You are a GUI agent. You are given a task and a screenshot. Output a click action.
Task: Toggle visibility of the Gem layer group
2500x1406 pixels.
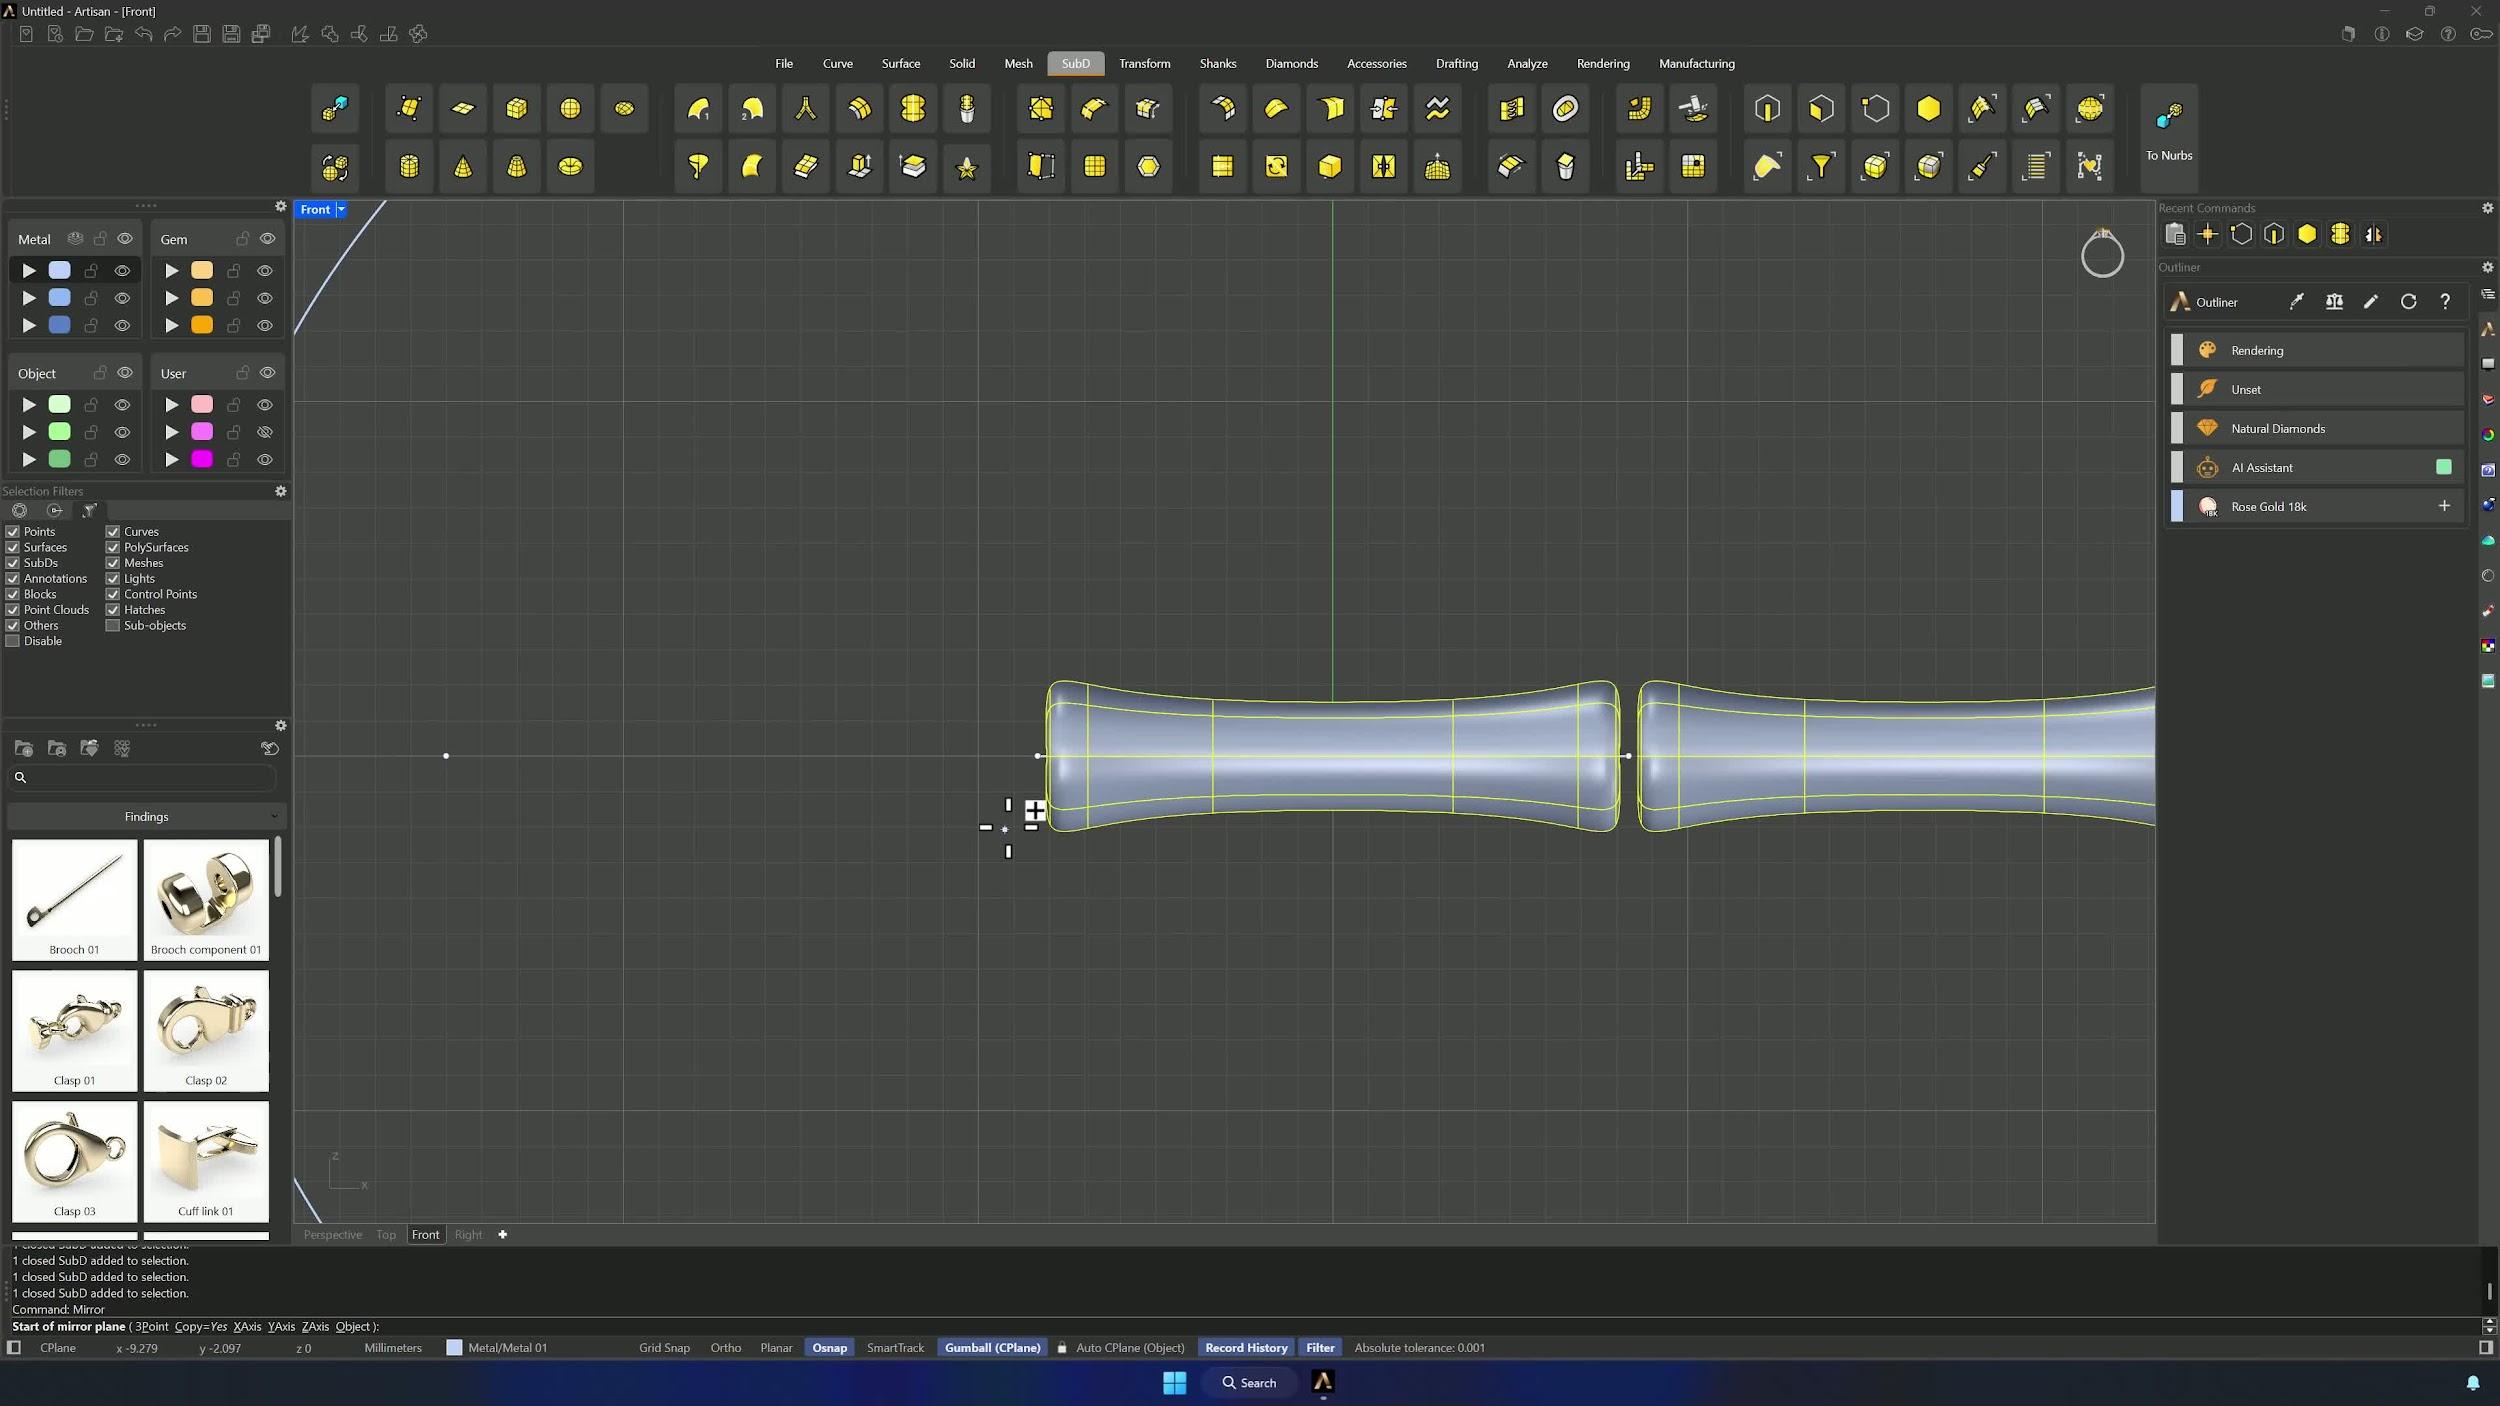click(x=267, y=239)
